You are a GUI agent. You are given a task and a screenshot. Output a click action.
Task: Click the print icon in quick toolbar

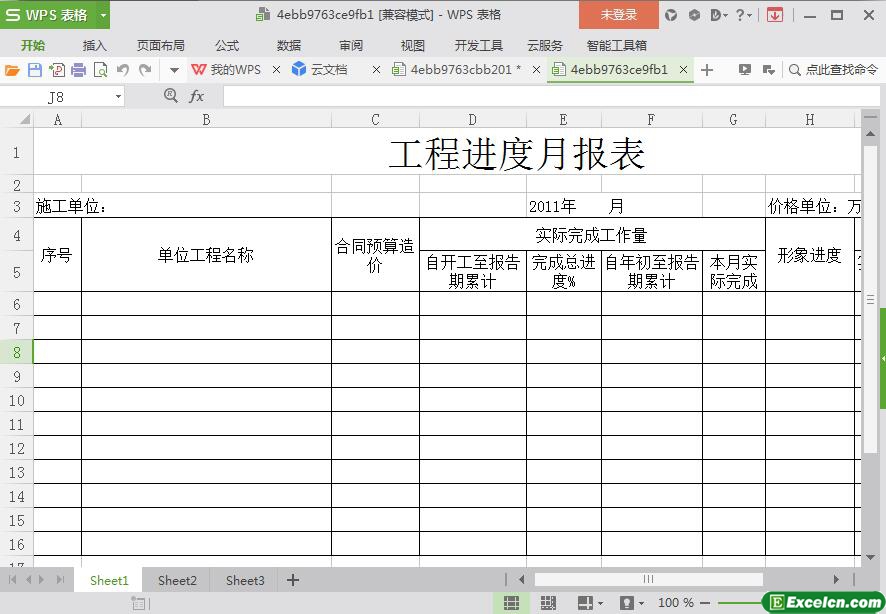(78, 70)
